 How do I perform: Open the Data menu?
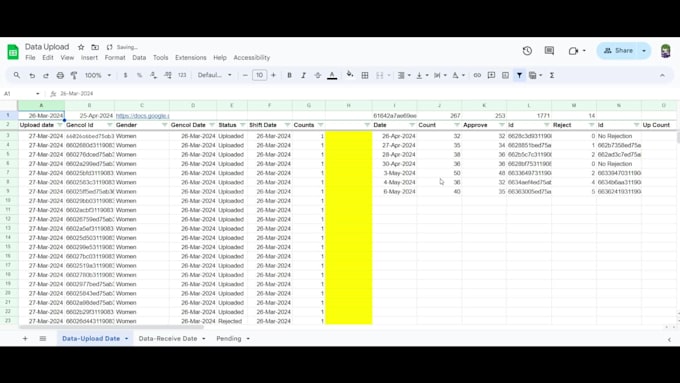(139, 57)
